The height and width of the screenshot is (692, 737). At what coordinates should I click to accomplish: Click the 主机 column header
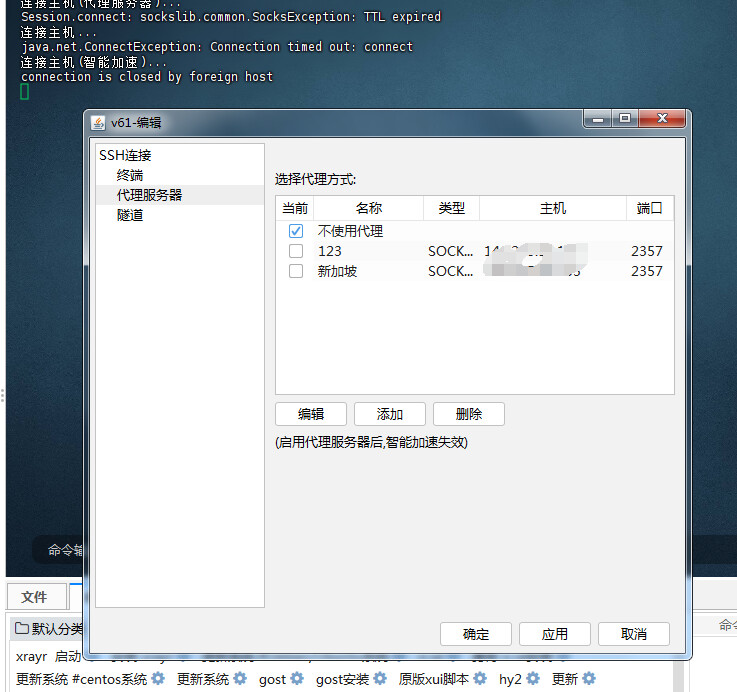553,208
